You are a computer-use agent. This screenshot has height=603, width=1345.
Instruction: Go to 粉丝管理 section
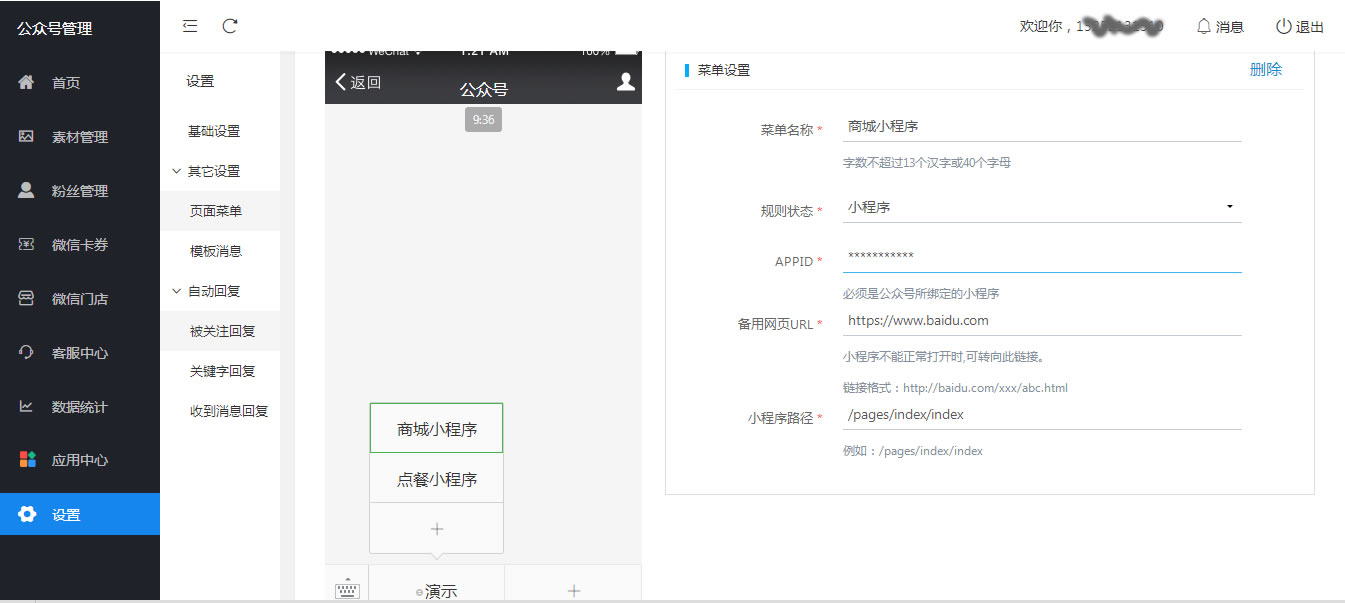tap(80, 191)
